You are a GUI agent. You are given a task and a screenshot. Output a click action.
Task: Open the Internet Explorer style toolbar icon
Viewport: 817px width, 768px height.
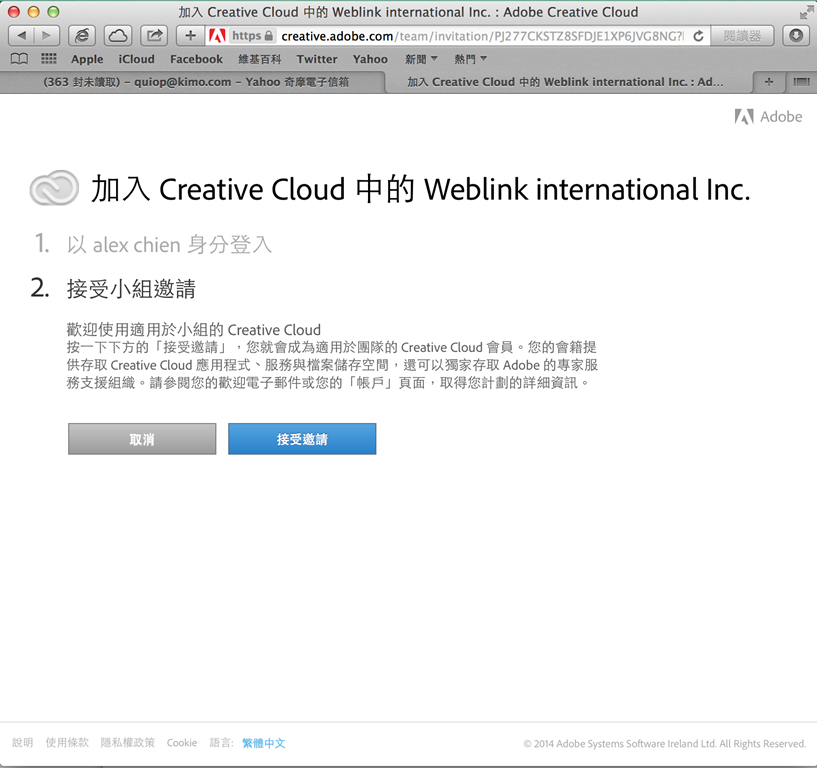tap(82, 35)
